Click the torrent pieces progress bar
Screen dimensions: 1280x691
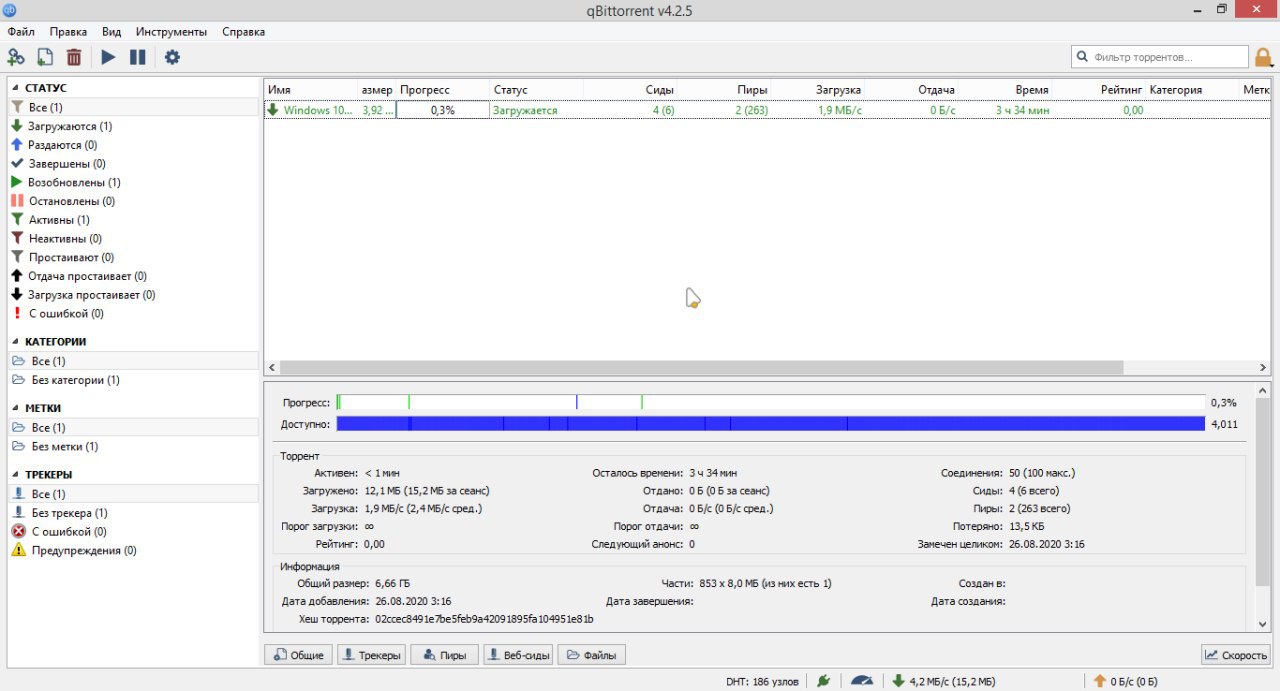(771, 402)
